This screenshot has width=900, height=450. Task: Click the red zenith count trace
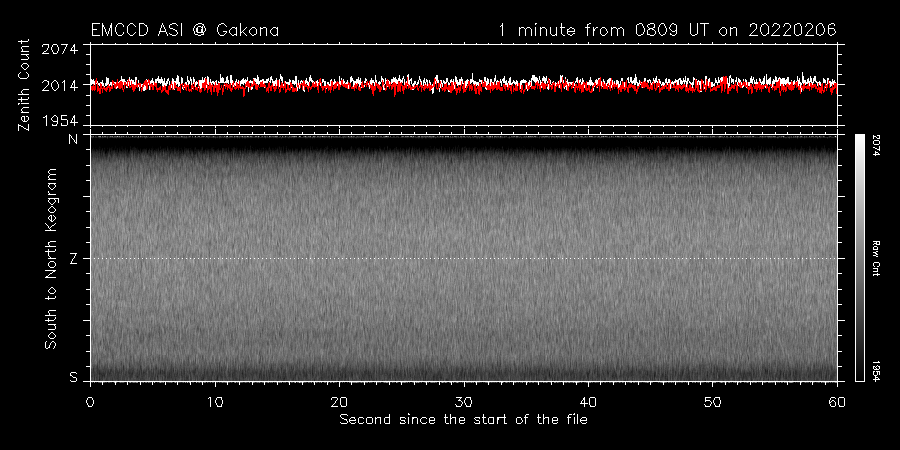point(463,87)
